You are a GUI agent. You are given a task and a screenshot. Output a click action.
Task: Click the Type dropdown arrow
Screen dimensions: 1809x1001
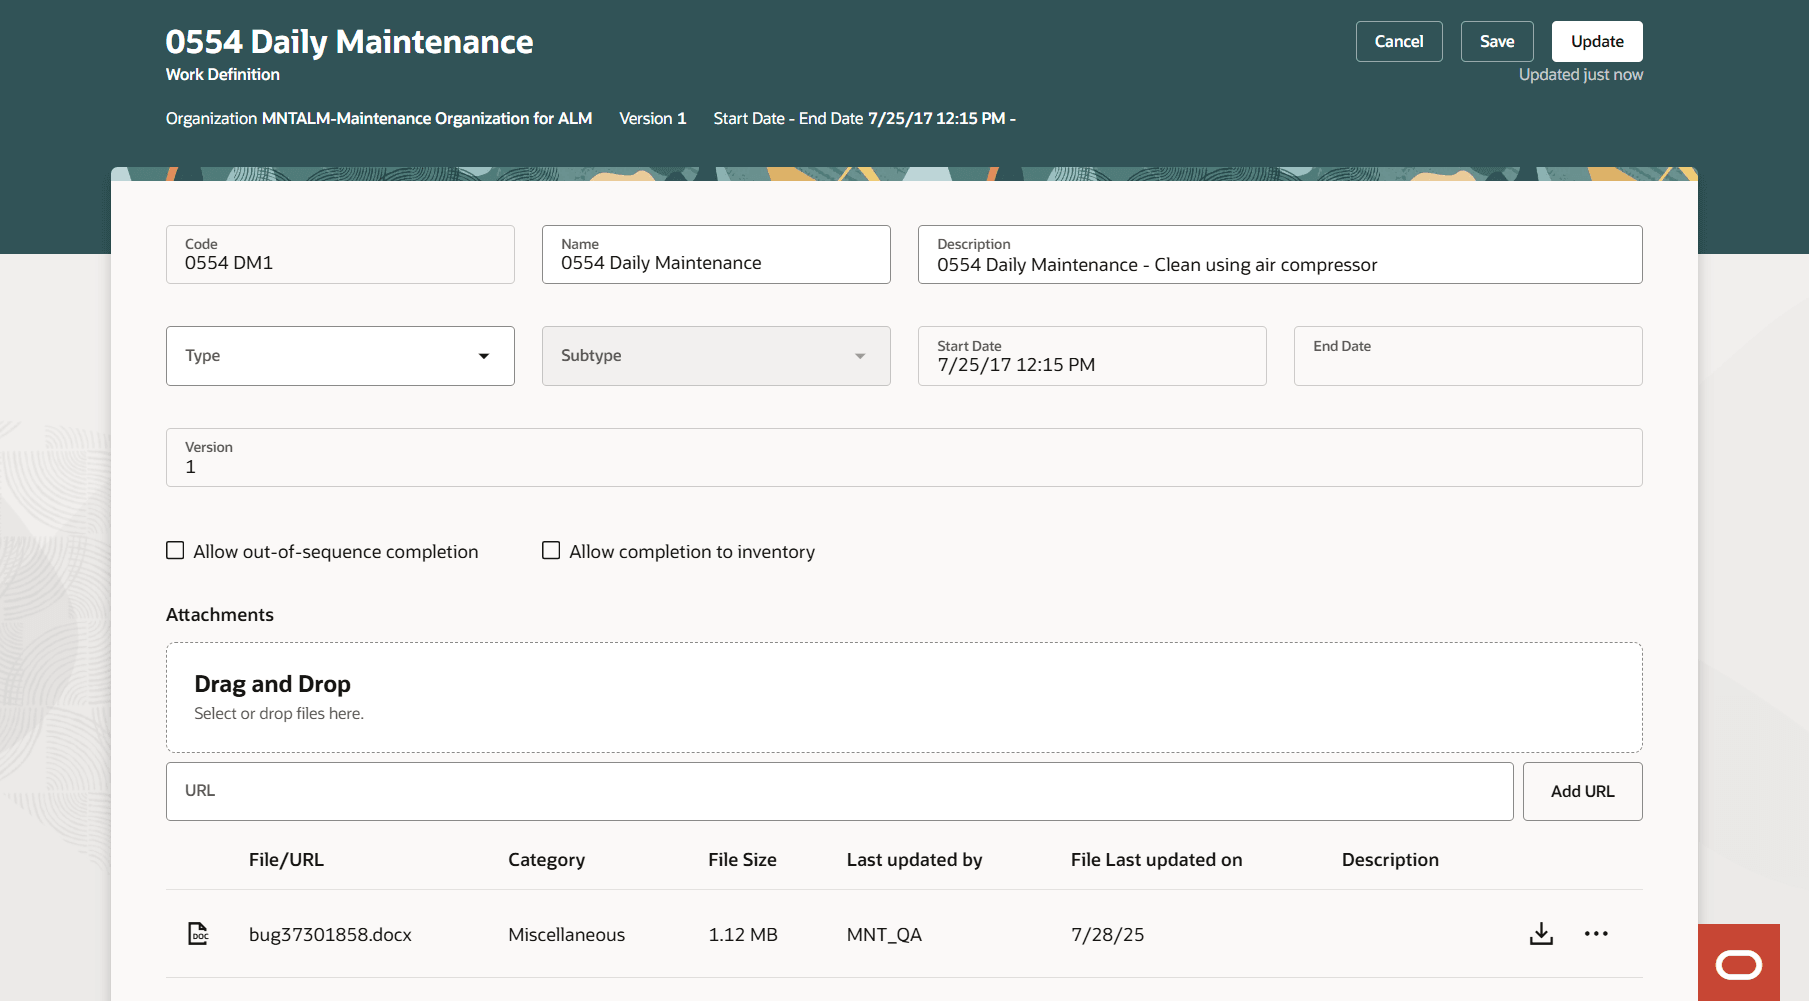[484, 355]
